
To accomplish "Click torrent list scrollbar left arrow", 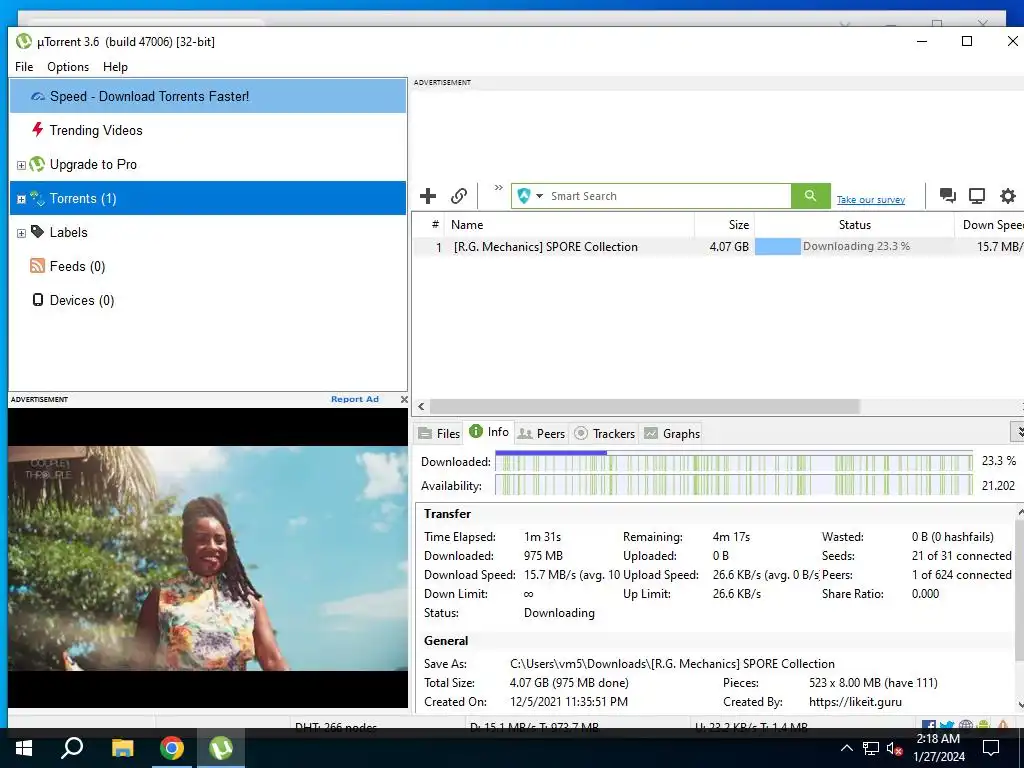I will coord(421,406).
